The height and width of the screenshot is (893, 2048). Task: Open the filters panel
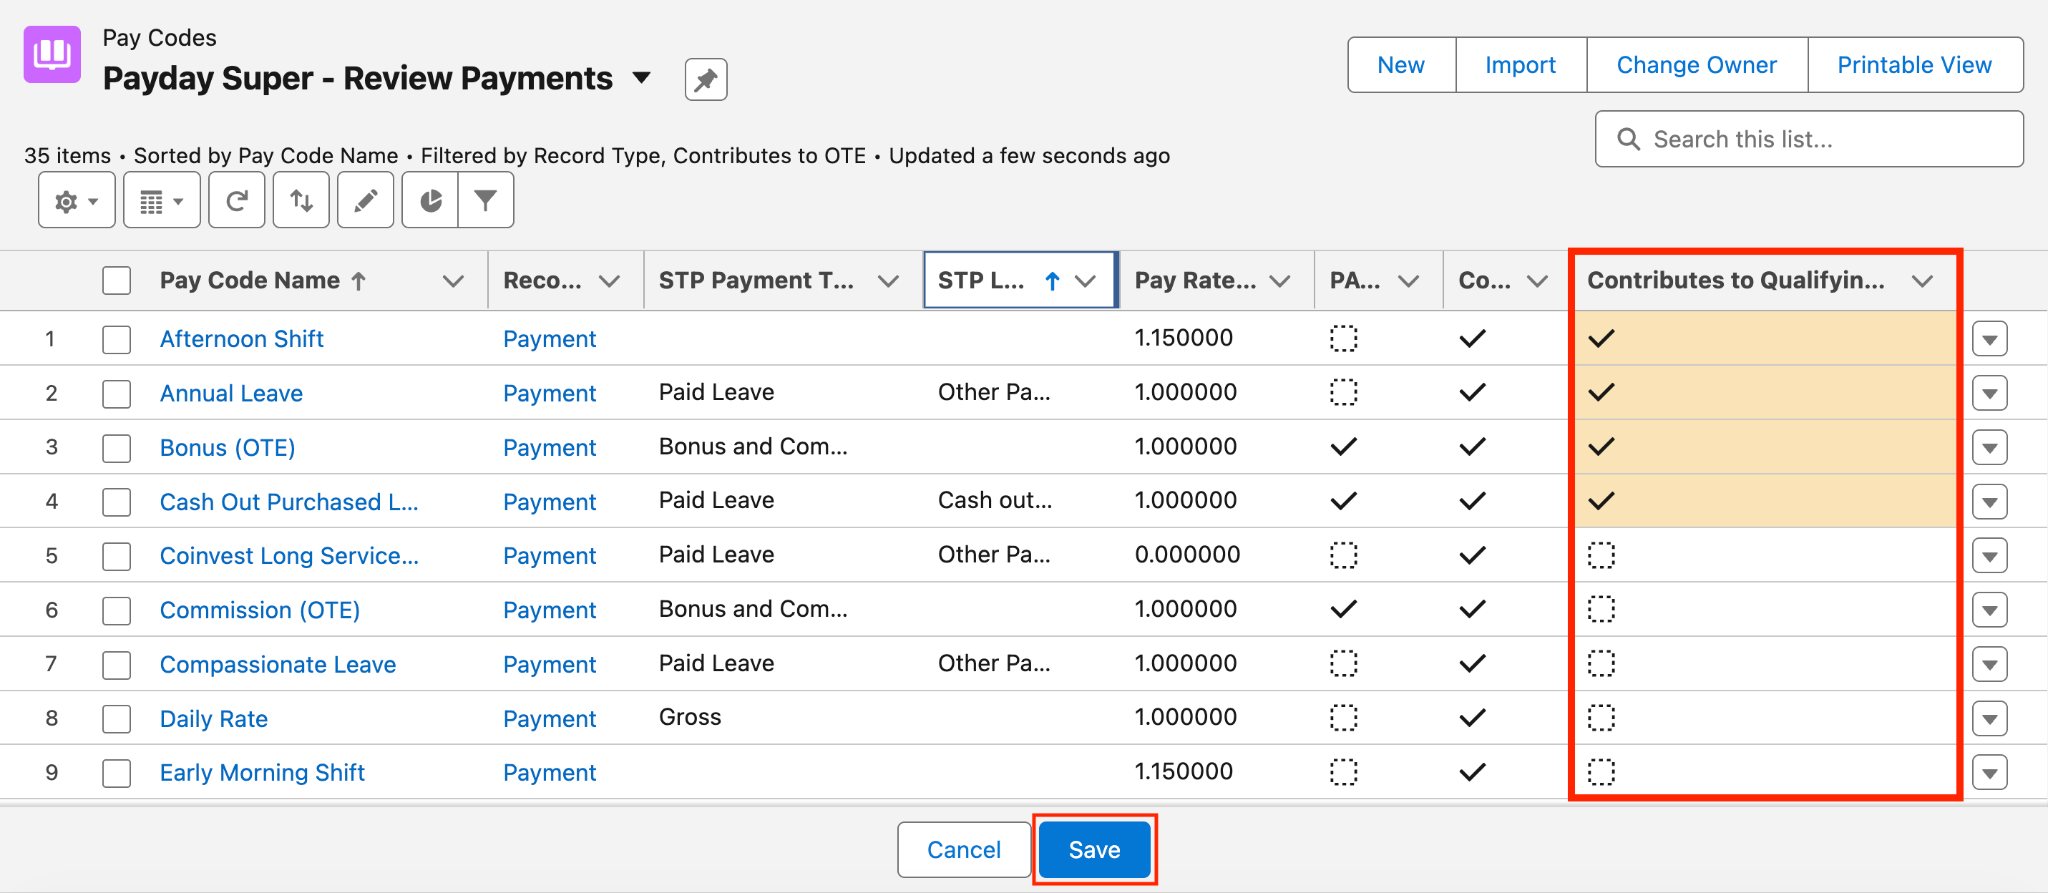click(x=486, y=201)
